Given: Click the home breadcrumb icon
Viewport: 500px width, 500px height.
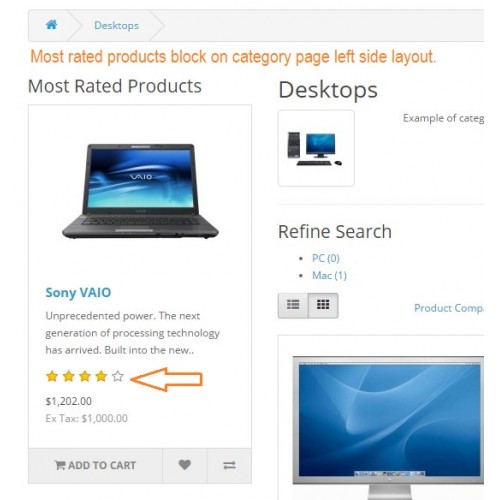Looking at the screenshot, I should point(51,25).
